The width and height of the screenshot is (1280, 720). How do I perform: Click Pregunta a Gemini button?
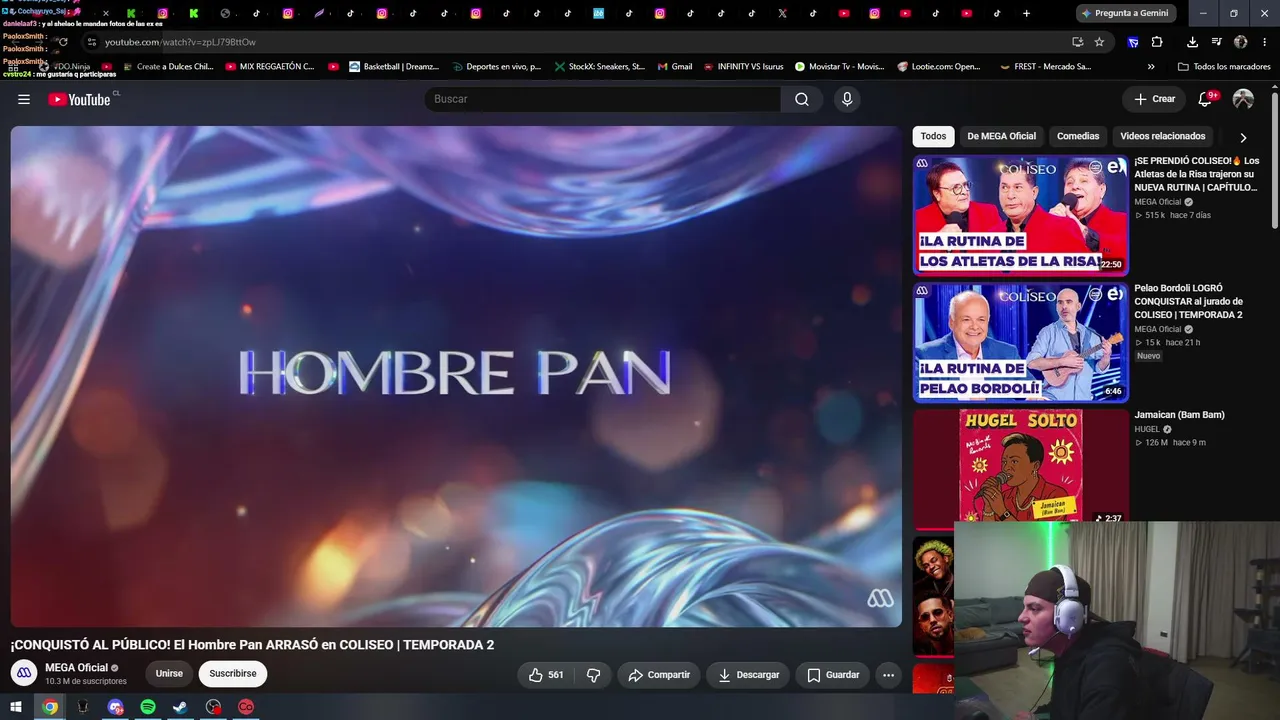pos(1126,13)
